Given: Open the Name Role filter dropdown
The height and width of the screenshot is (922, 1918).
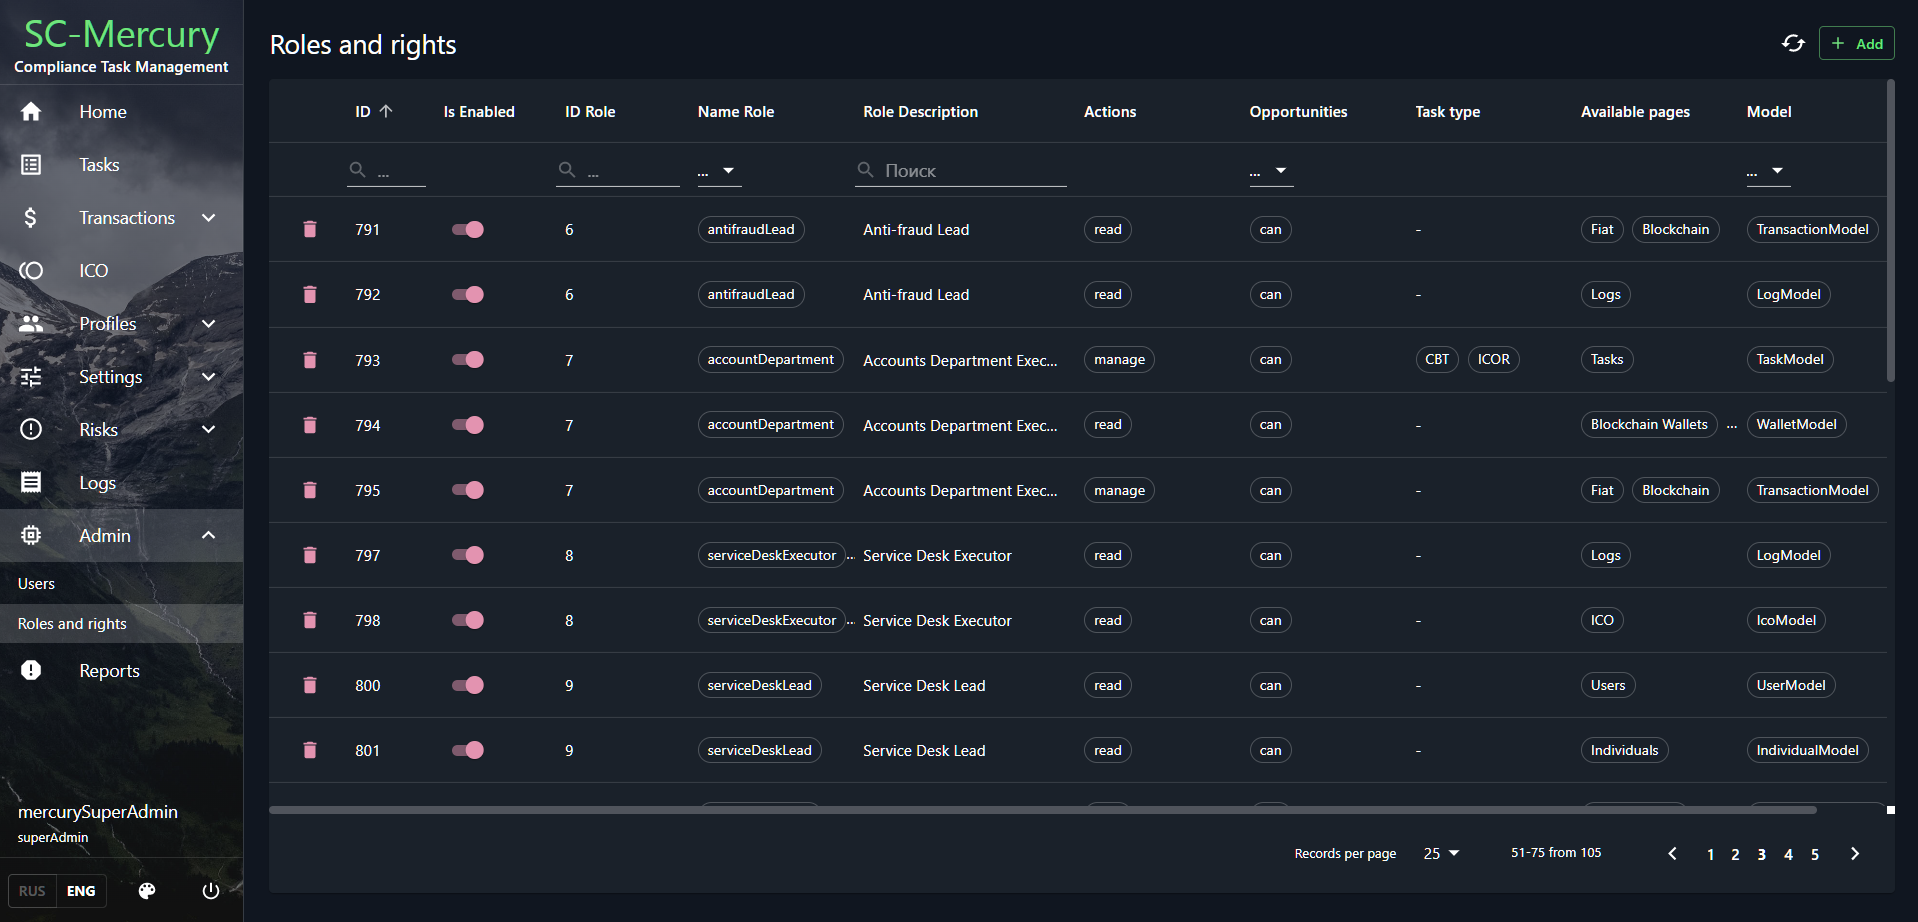Looking at the screenshot, I should (717, 171).
